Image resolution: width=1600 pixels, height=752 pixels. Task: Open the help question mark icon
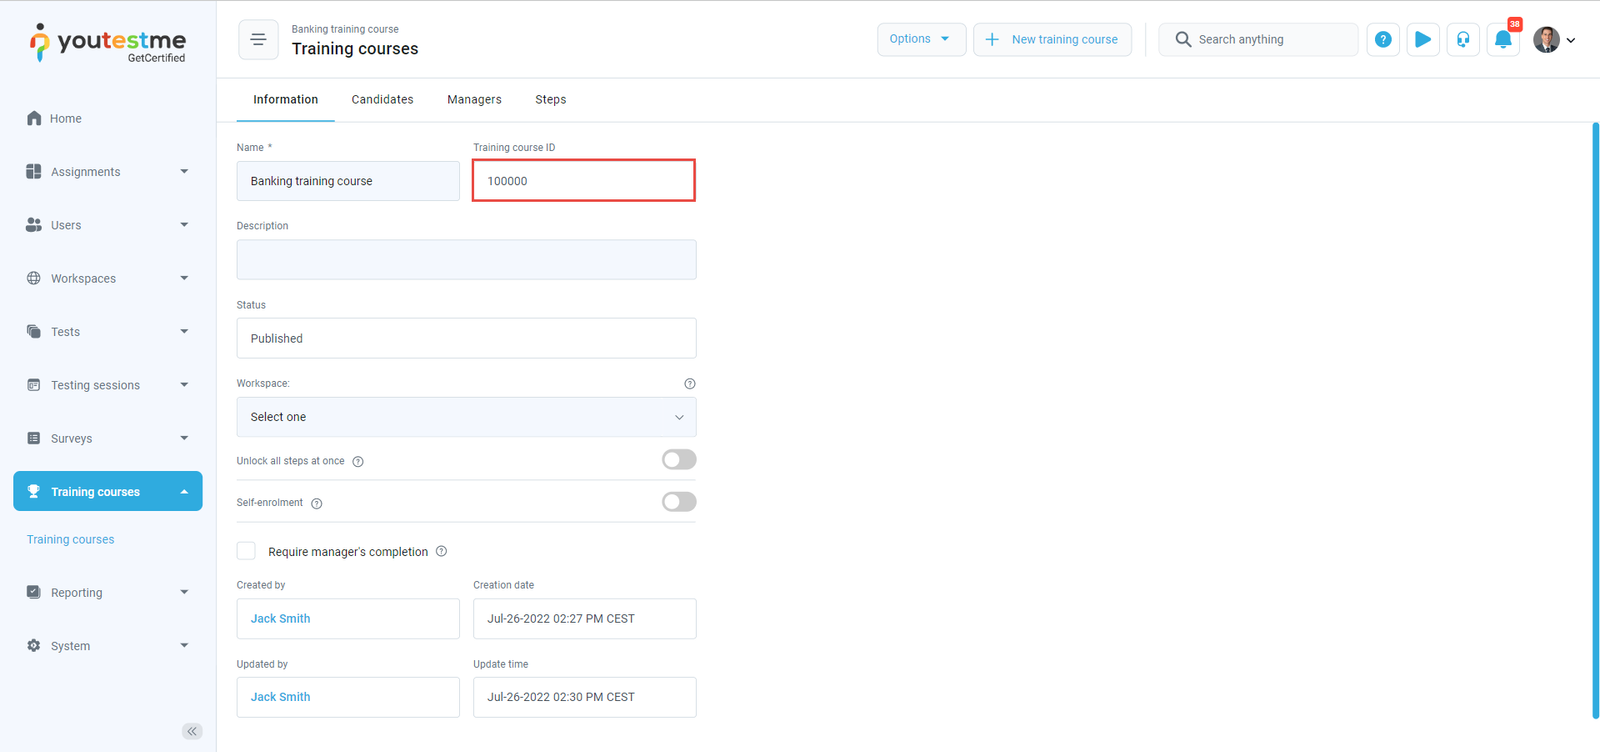pyautogui.click(x=1382, y=40)
